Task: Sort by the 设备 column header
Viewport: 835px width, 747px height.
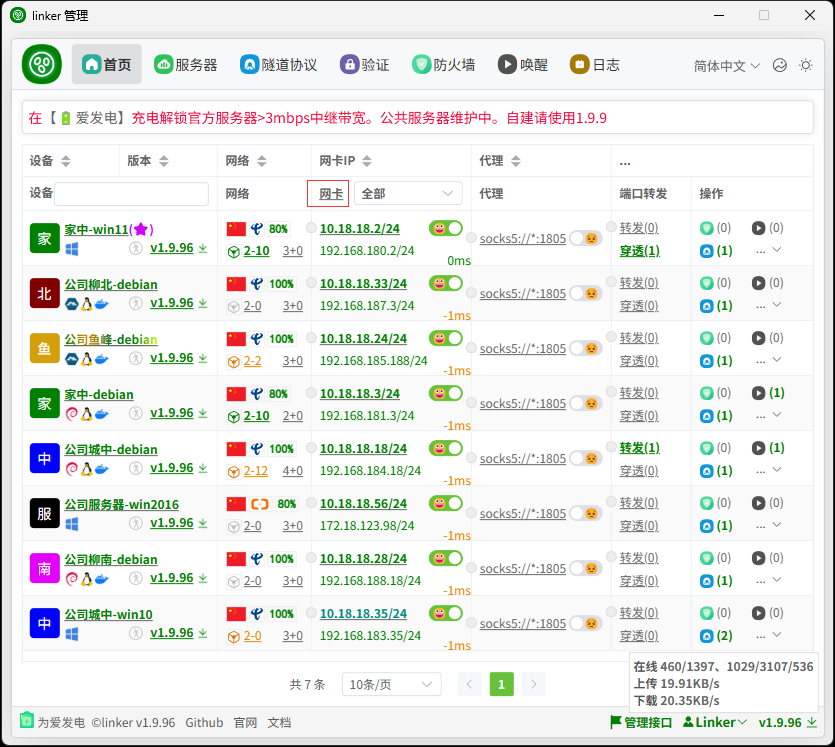Action: pyautogui.click(x=50, y=160)
